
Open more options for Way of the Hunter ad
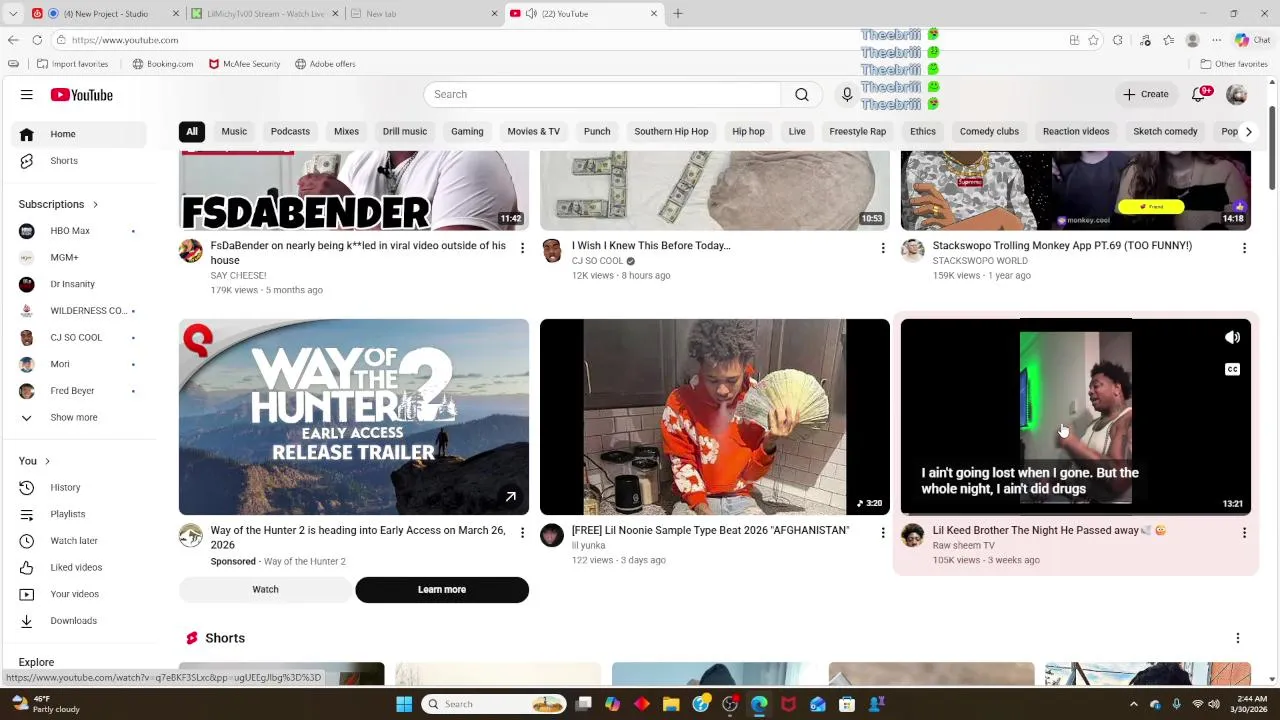point(522,533)
